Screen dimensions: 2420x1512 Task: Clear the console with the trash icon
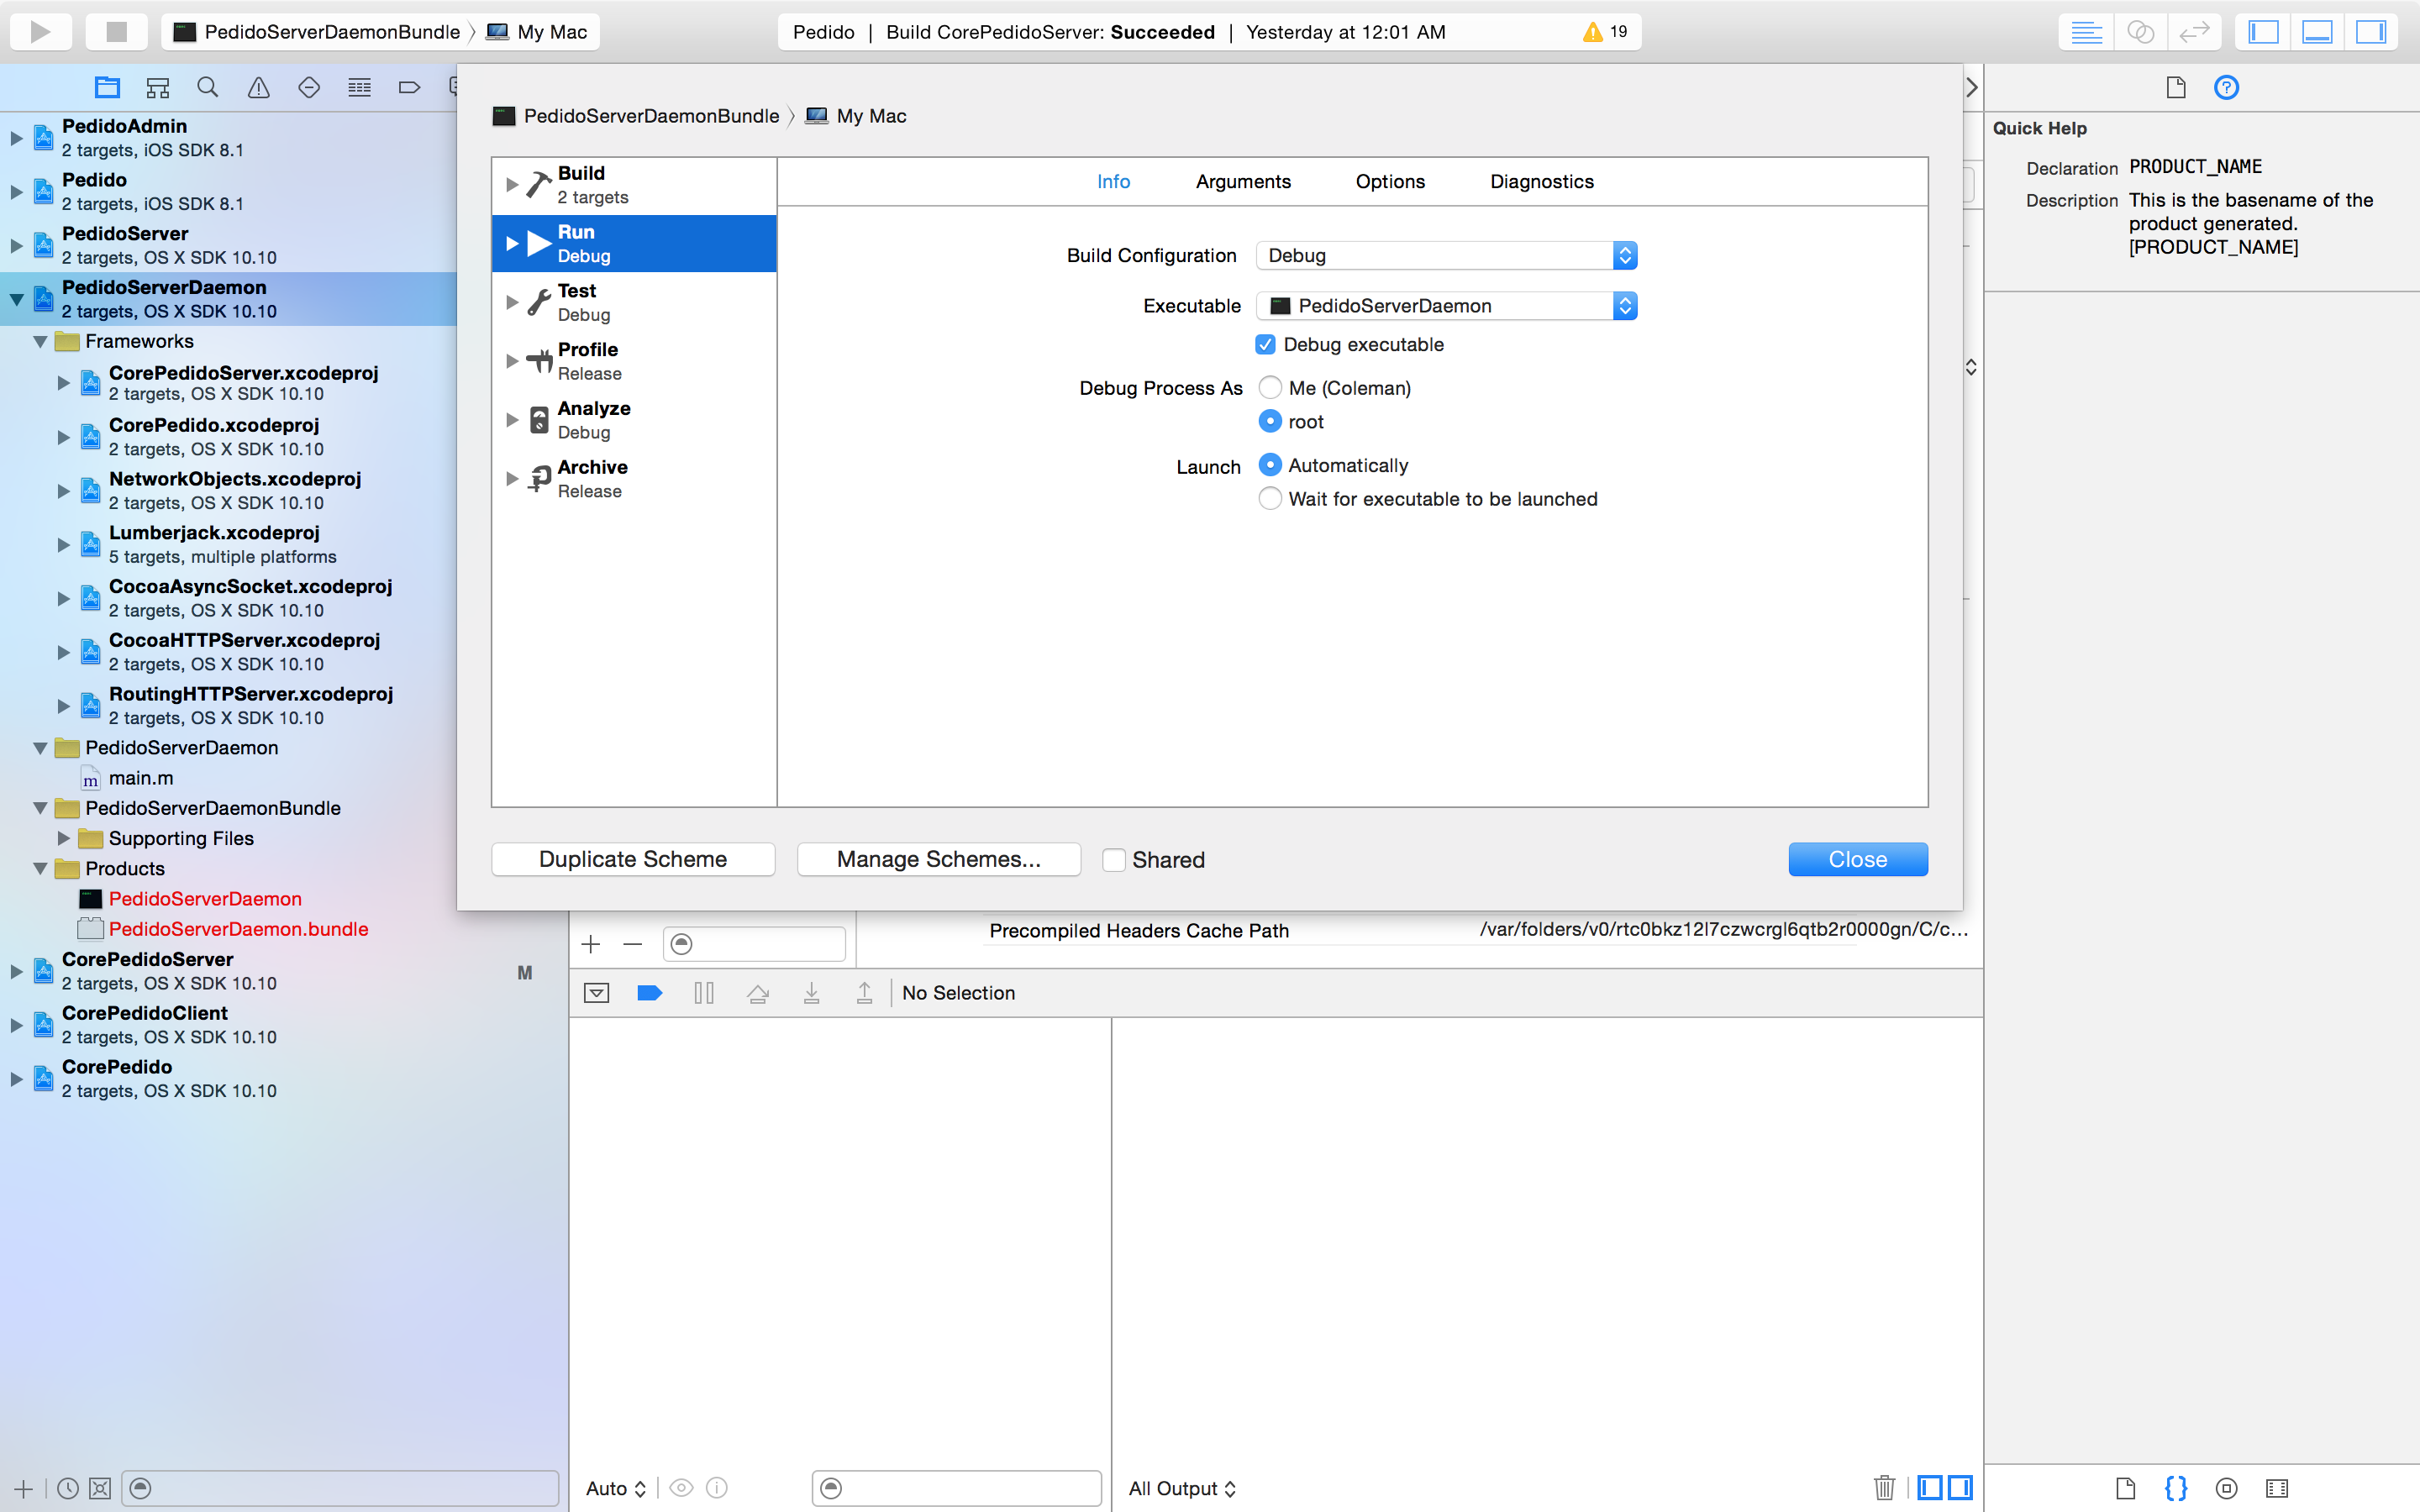click(x=1884, y=1488)
